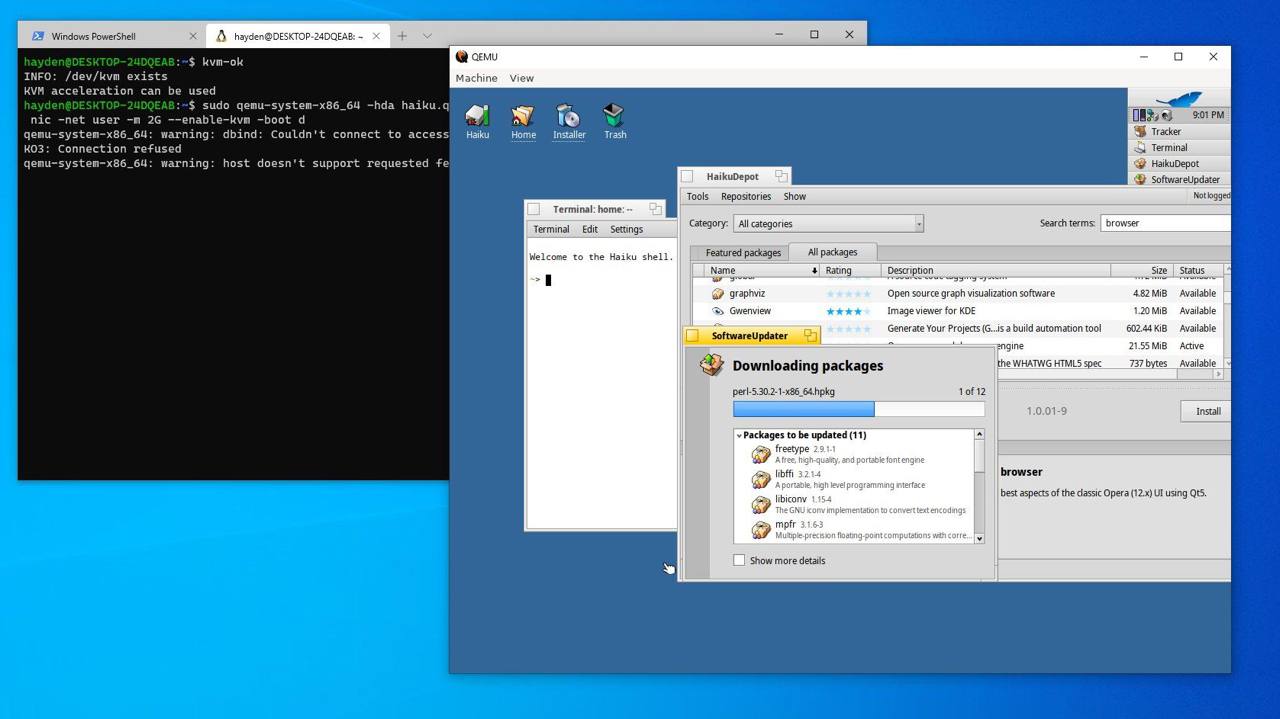
Task: Click the close box on the HaikuDepot tab
Action: [x=687, y=176]
